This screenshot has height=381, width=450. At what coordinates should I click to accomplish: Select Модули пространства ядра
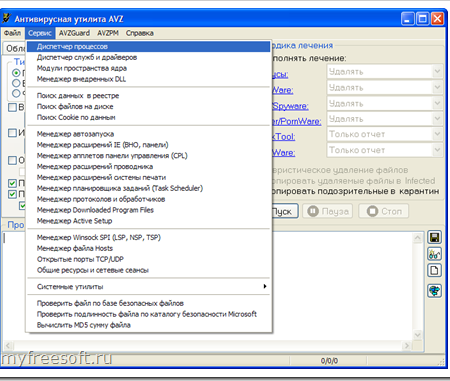tap(149, 68)
